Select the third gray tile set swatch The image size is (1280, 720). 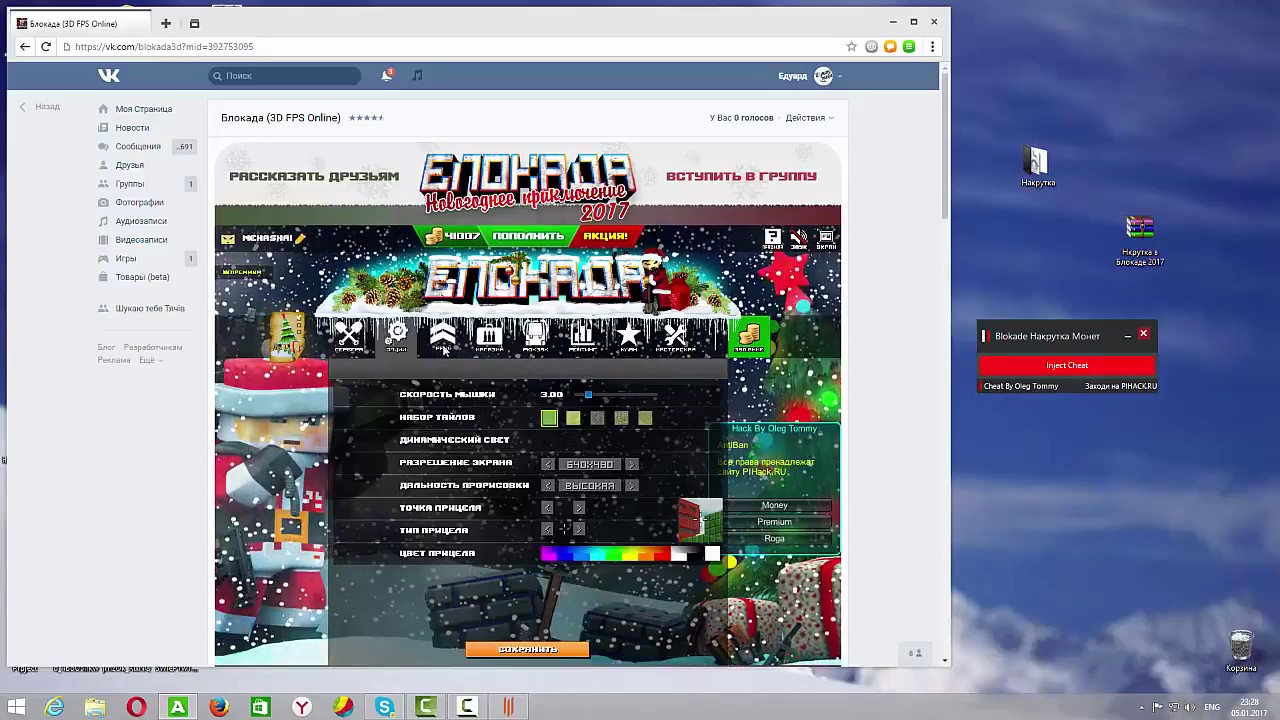597,418
